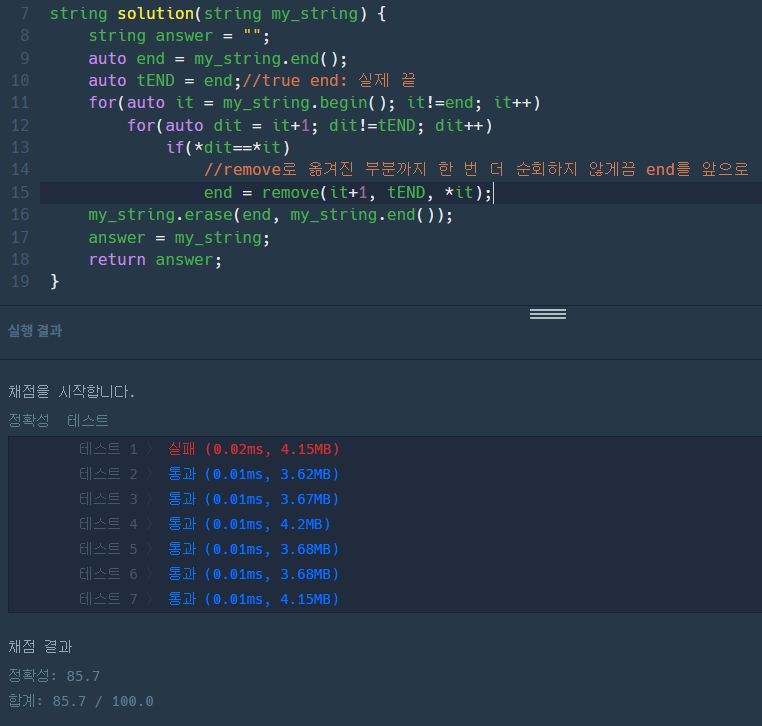The width and height of the screenshot is (762, 726).
Task: Select the 실행 결과 panel header
Action: coord(35,330)
